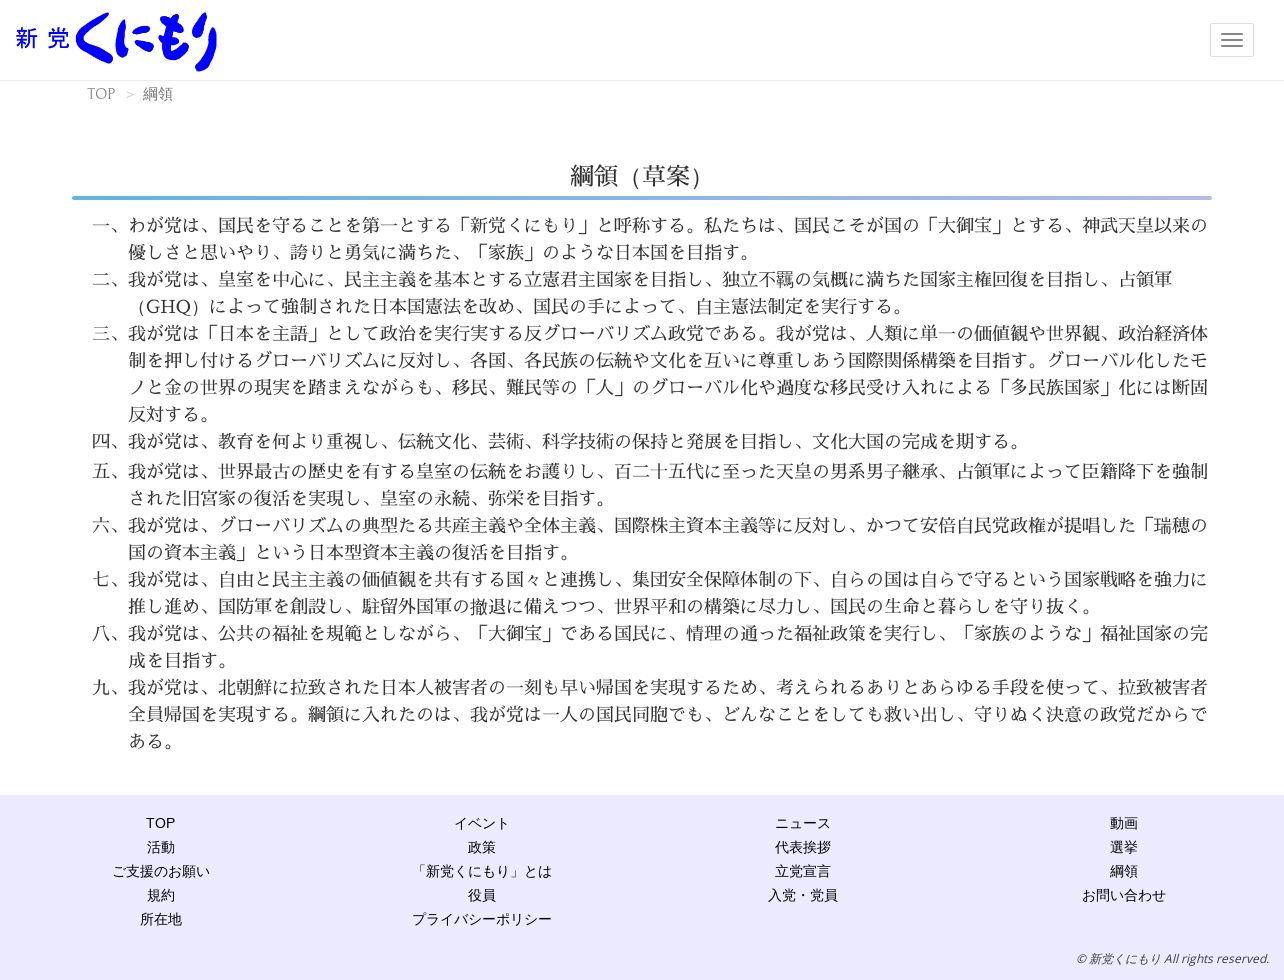Click the 綱領（草案） page heading
Image resolution: width=1284 pixels, height=980 pixels.
pos(641,176)
